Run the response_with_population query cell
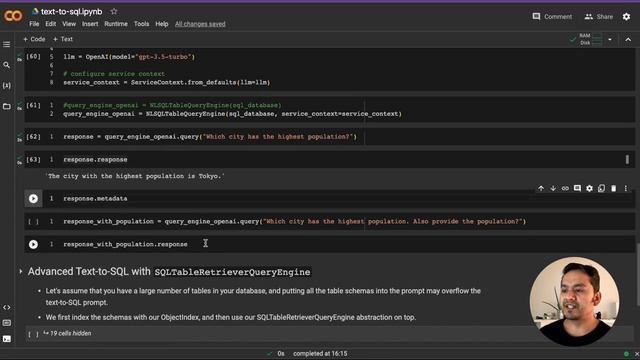640x360 pixels. click(x=33, y=222)
